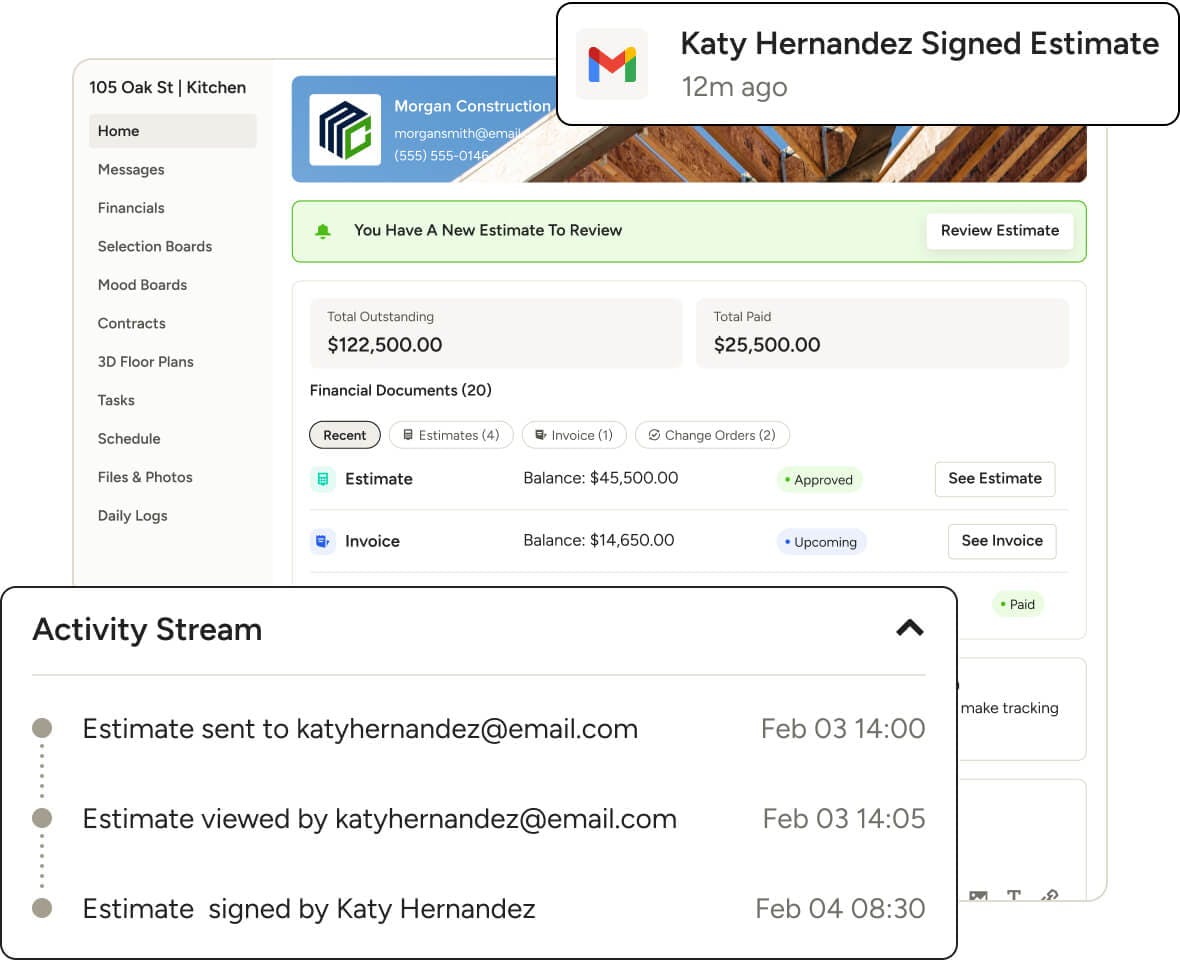Click the link icon in editor toolbar
Viewport: 1180px width, 960px height.
coord(1049,896)
